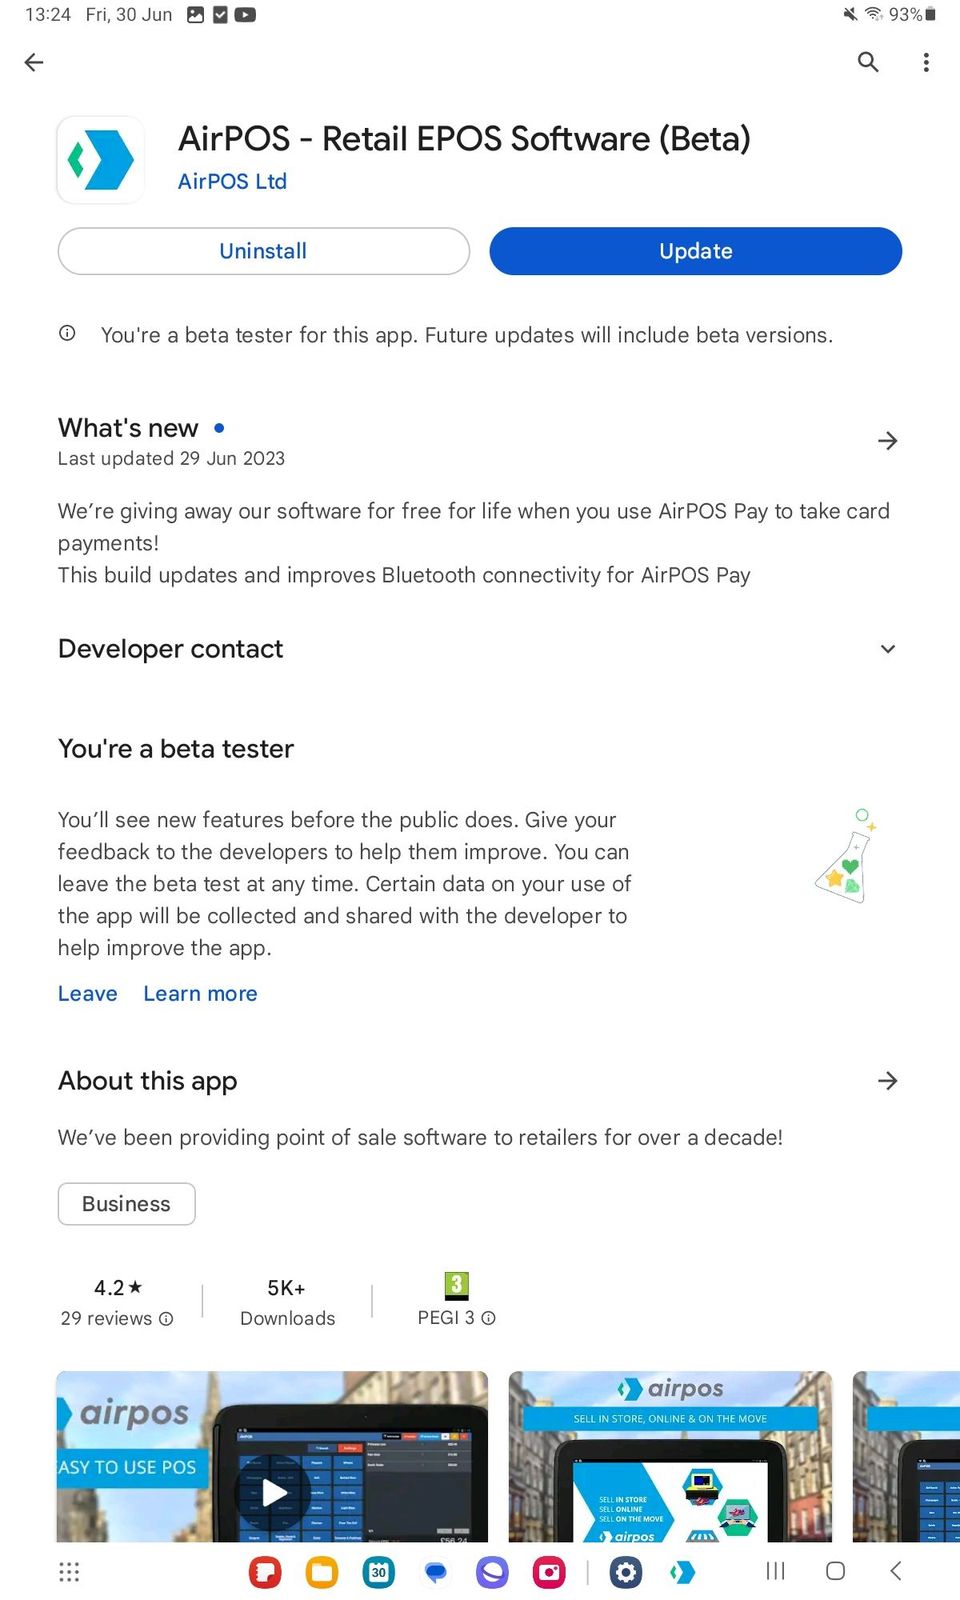Open the What's new detail arrow
Image resolution: width=960 pixels, height=1600 pixels.
point(887,441)
